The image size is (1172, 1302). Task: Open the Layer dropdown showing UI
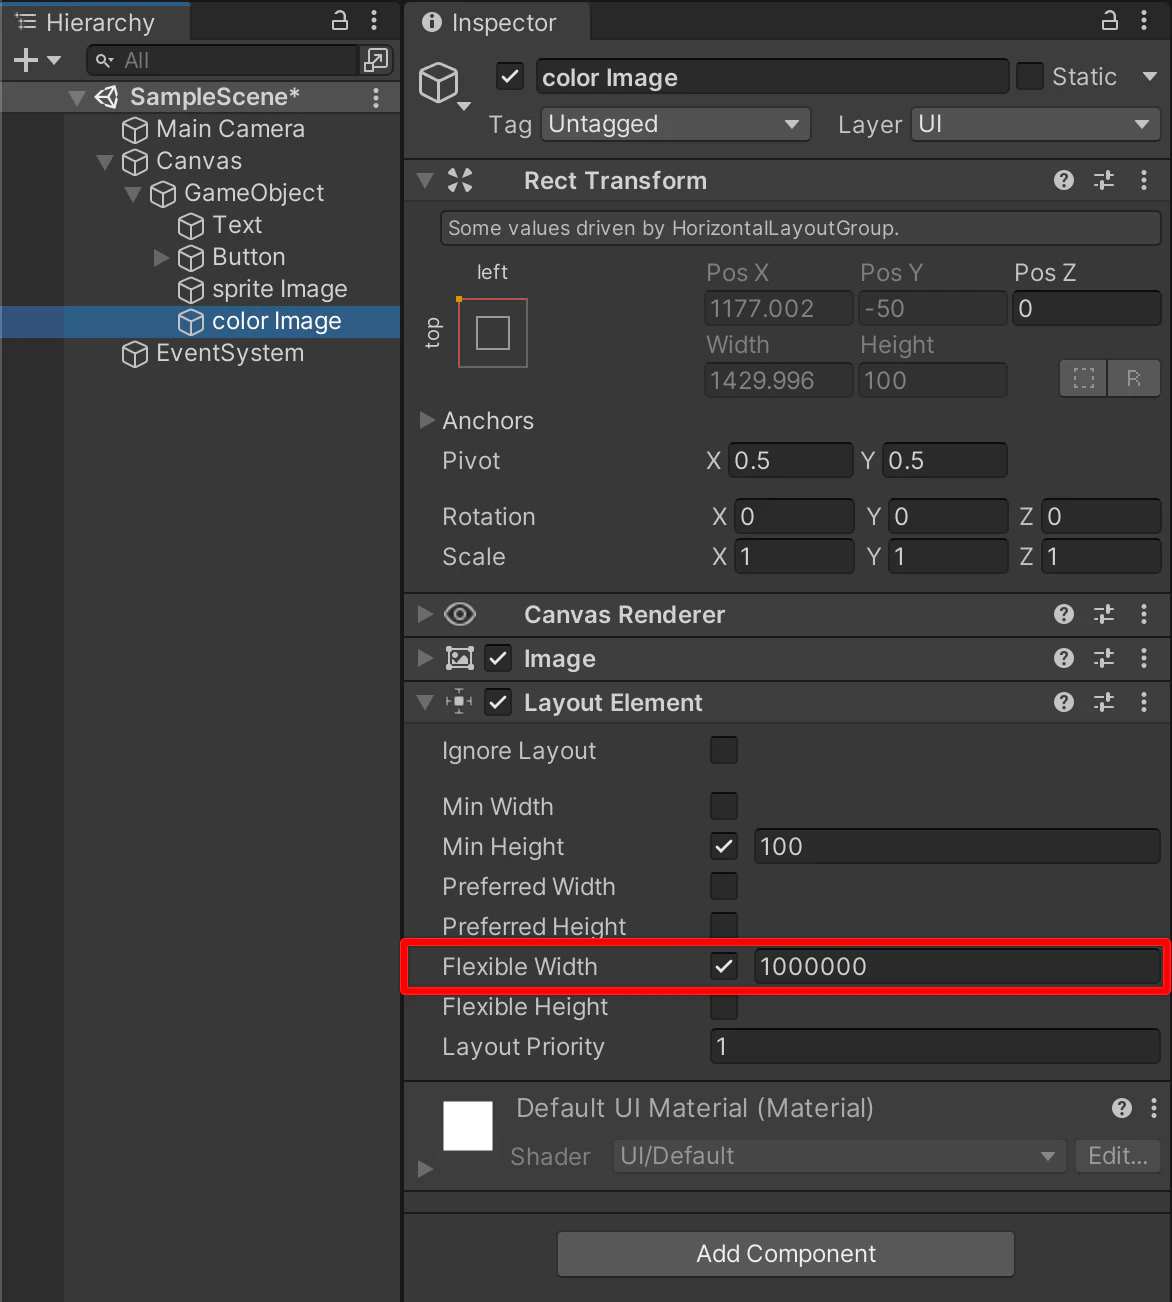pos(1036,124)
